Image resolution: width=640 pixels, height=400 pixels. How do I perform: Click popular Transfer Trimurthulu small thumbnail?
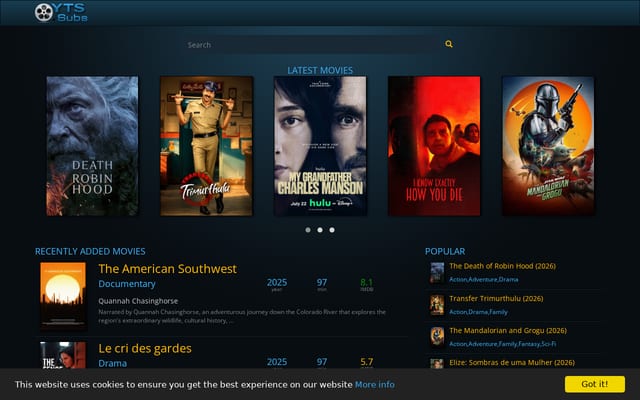pyautogui.click(x=437, y=305)
